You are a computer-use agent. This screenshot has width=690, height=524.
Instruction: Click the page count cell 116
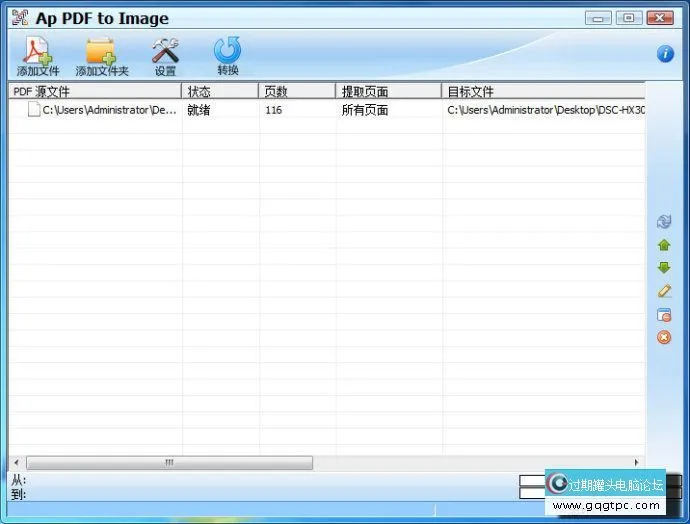coord(273,110)
